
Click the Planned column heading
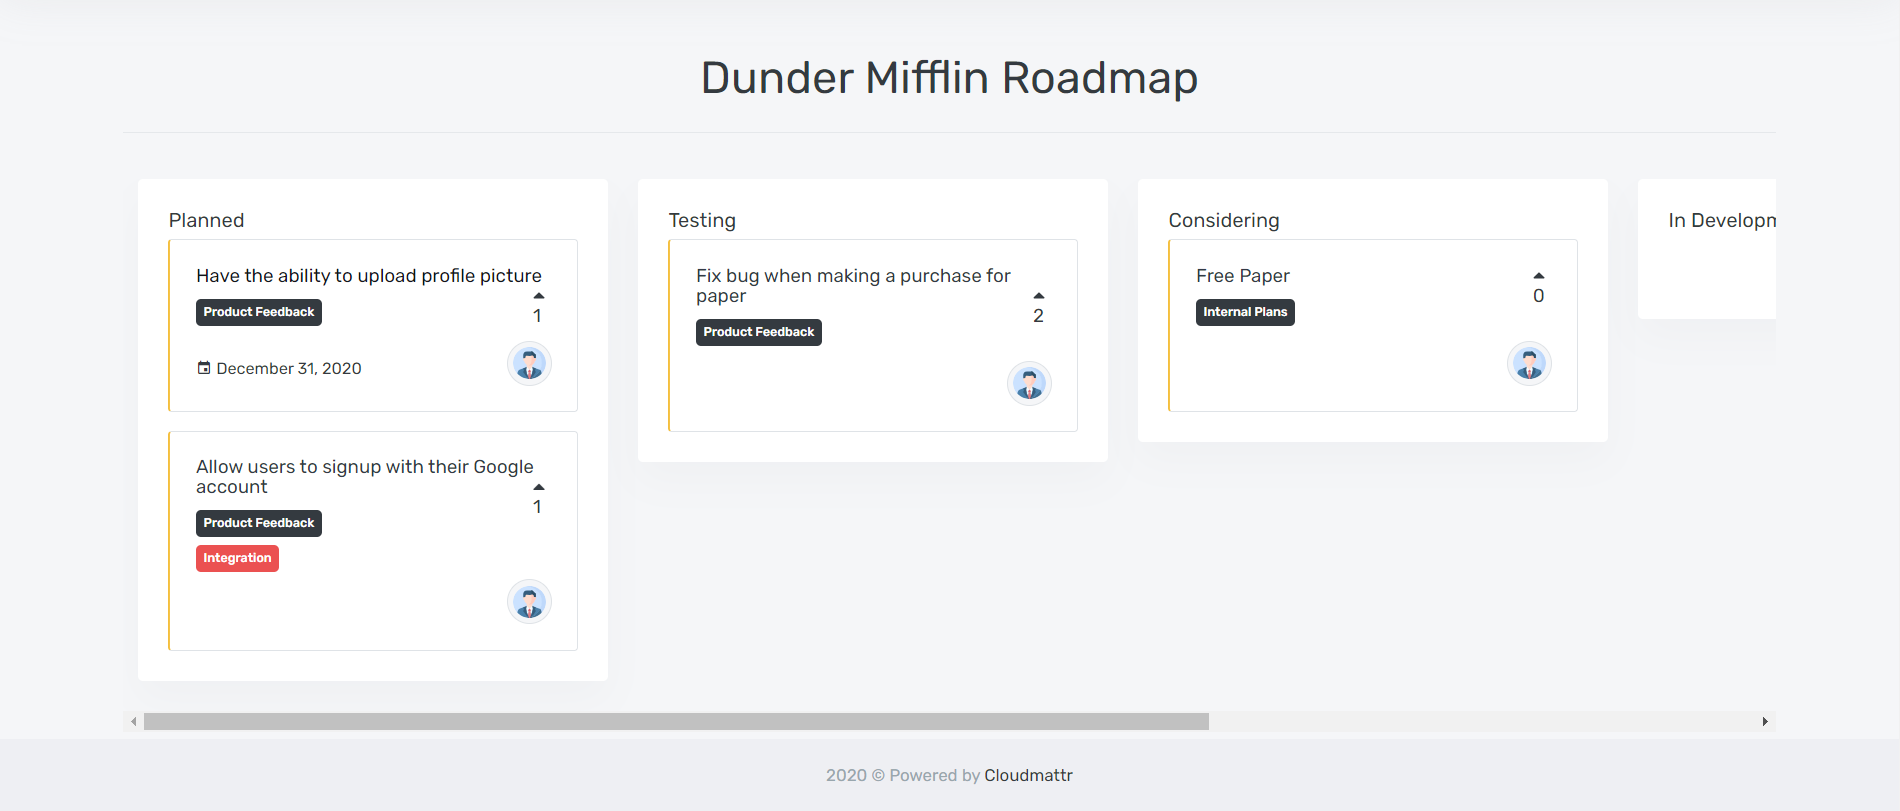click(x=206, y=220)
